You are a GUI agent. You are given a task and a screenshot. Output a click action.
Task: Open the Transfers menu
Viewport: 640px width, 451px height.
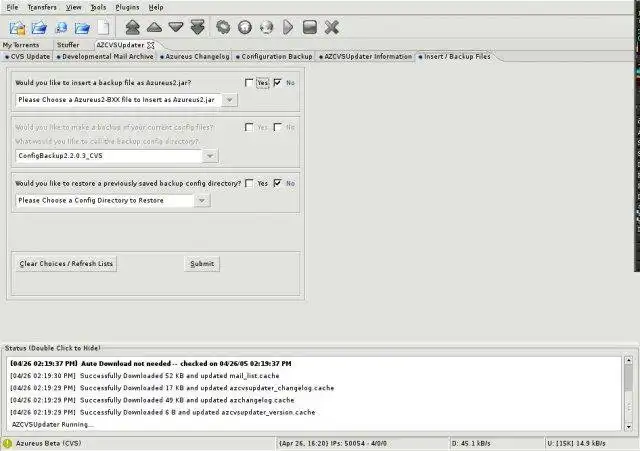click(42, 7)
